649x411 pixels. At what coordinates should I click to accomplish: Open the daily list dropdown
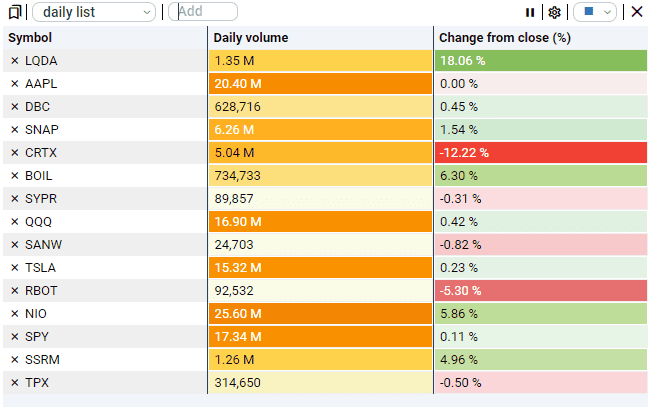coord(94,12)
